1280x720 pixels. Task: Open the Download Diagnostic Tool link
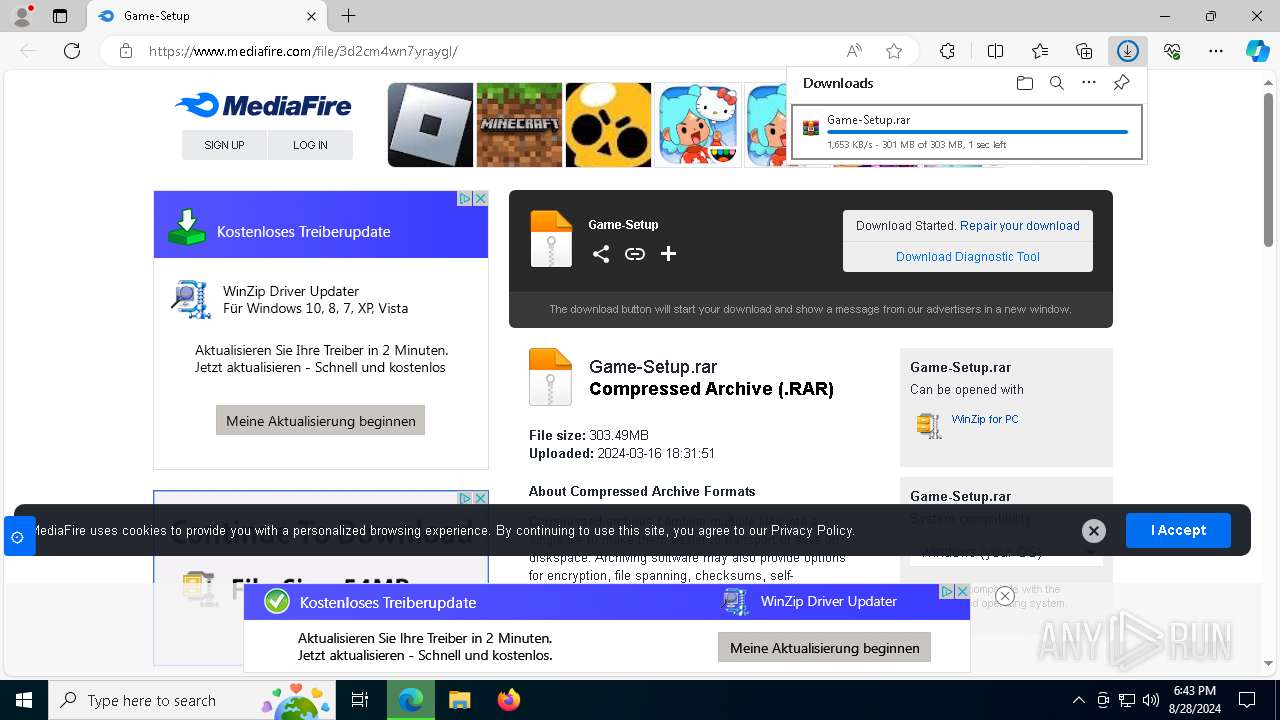pyautogui.click(x=968, y=257)
